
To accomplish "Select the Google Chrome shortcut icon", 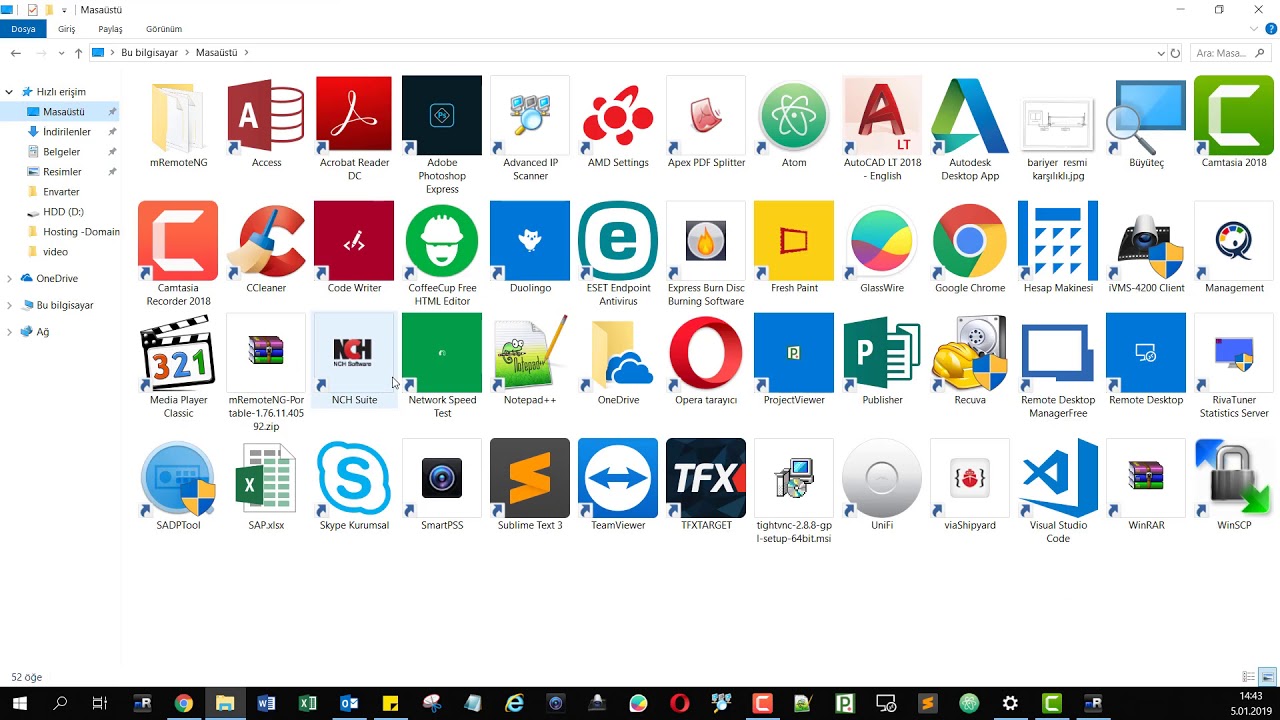I will [969, 241].
